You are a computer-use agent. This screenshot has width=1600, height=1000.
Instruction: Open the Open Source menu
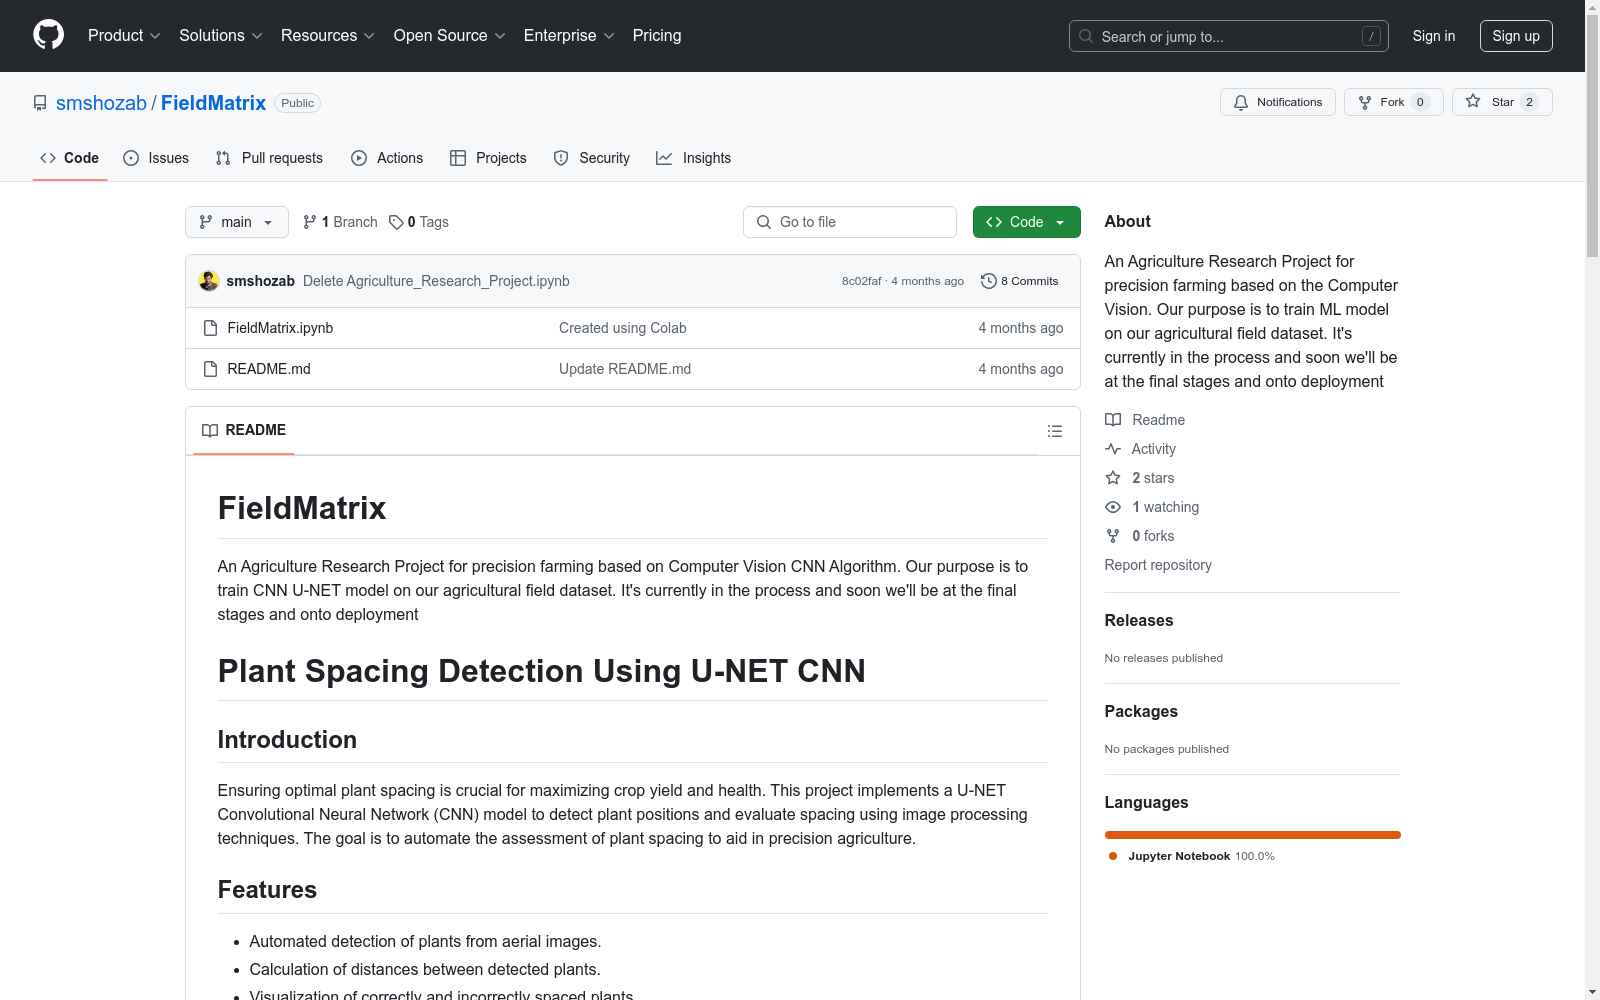[449, 36]
